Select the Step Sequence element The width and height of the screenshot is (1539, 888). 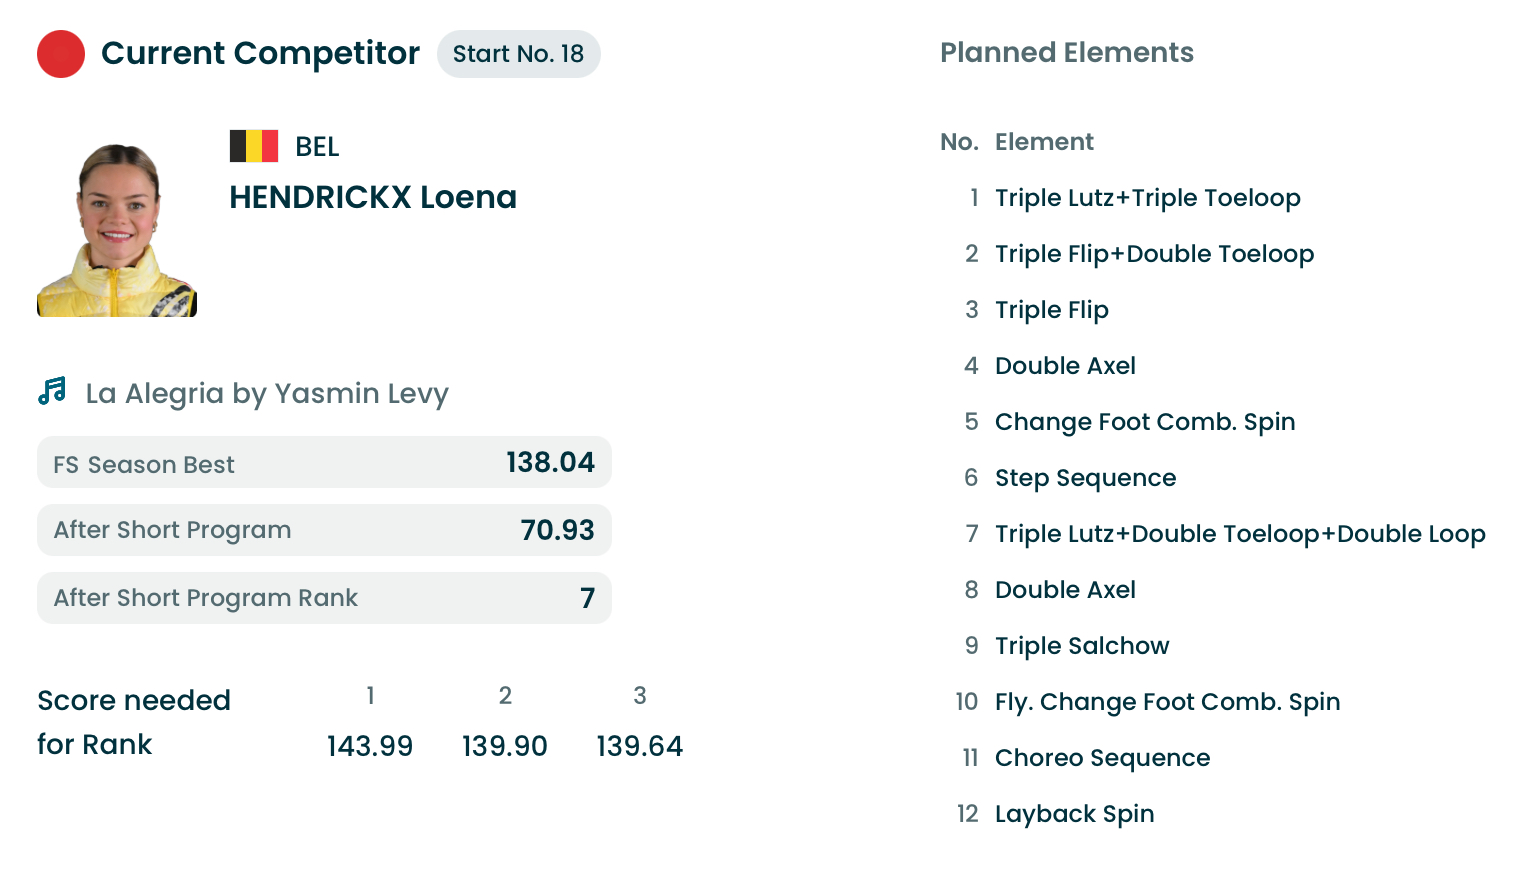pyautogui.click(x=1085, y=478)
